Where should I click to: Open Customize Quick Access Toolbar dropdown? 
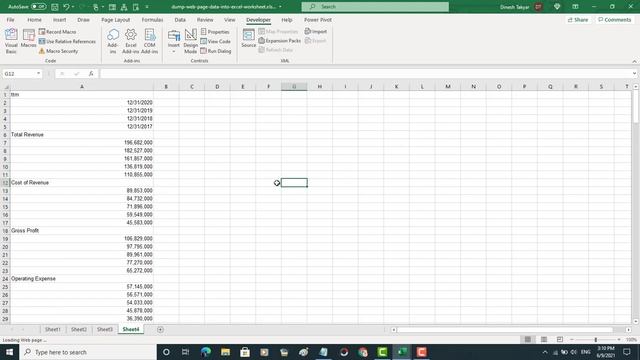(147, 7)
